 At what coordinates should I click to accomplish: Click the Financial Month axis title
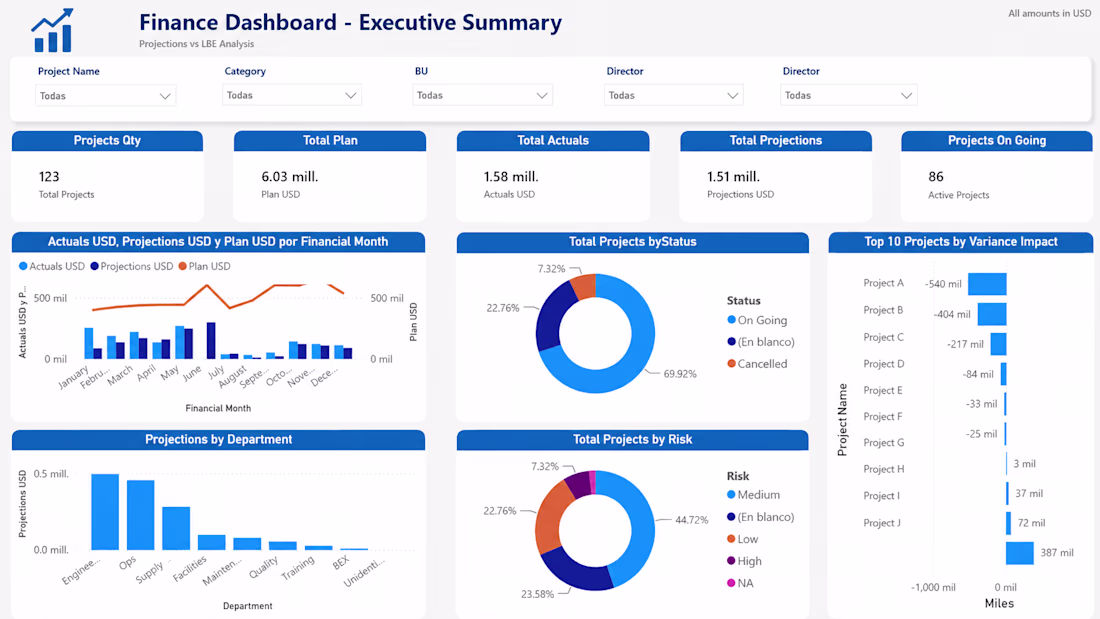tap(218, 408)
